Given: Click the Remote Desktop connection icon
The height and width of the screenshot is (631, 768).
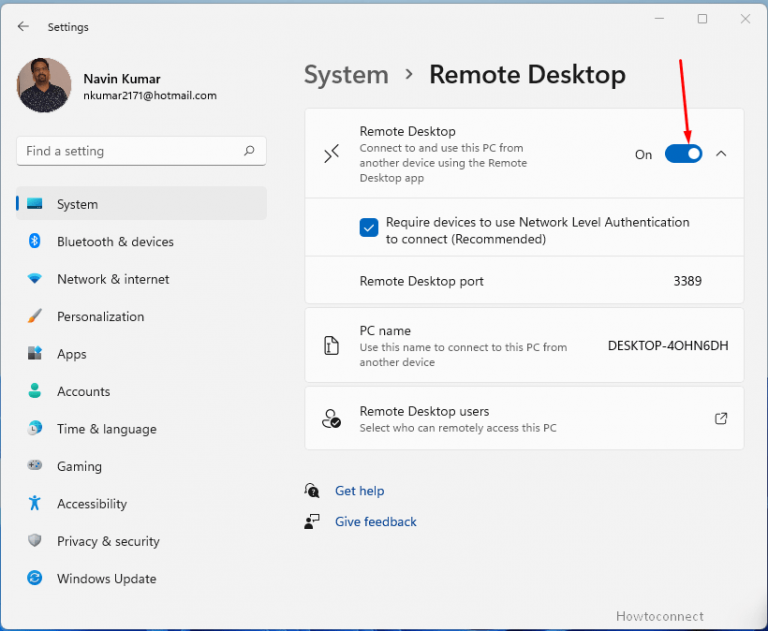Looking at the screenshot, I should tap(332, 154).
